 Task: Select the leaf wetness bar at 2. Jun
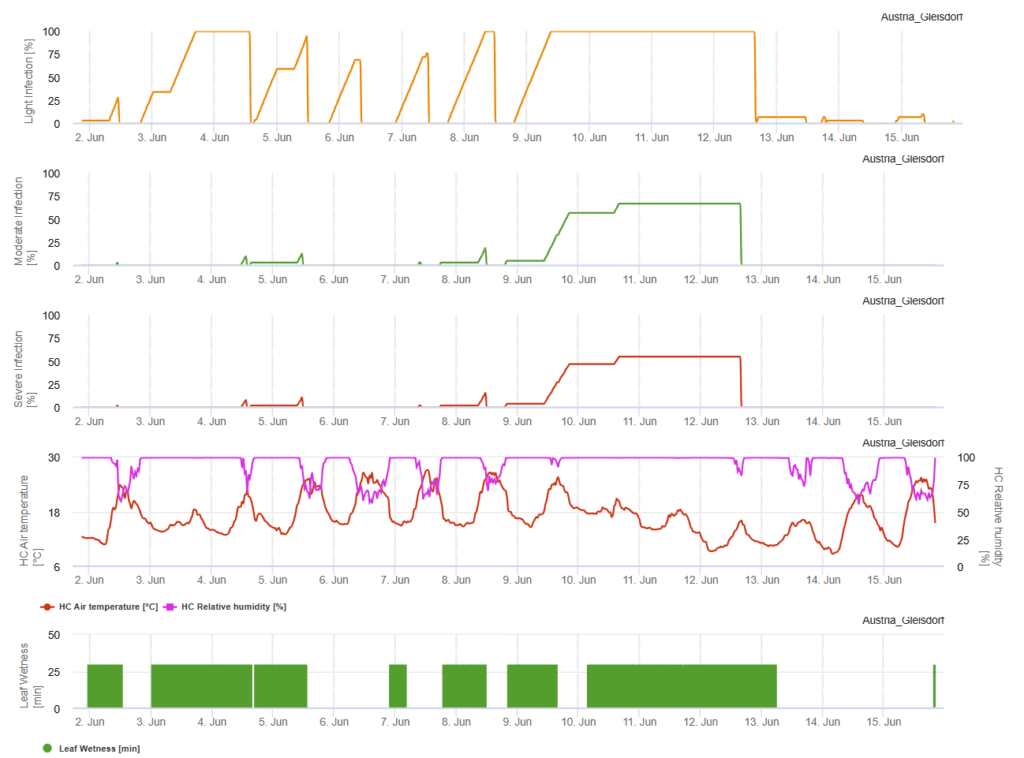(105, 686)
